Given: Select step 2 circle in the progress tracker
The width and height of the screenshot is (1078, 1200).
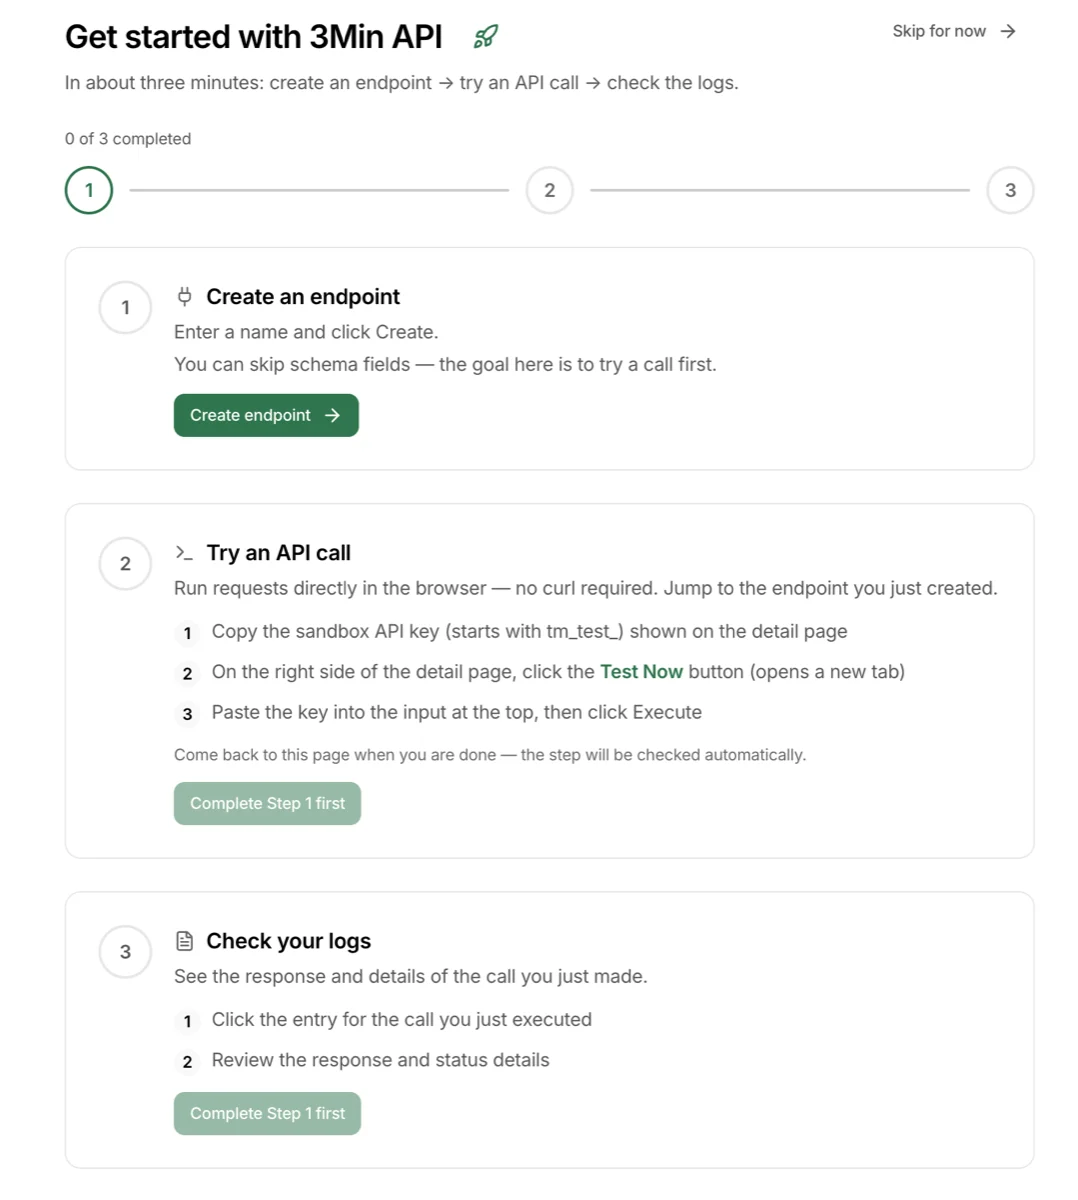Looking at the screenshot, I should (549, 189).
